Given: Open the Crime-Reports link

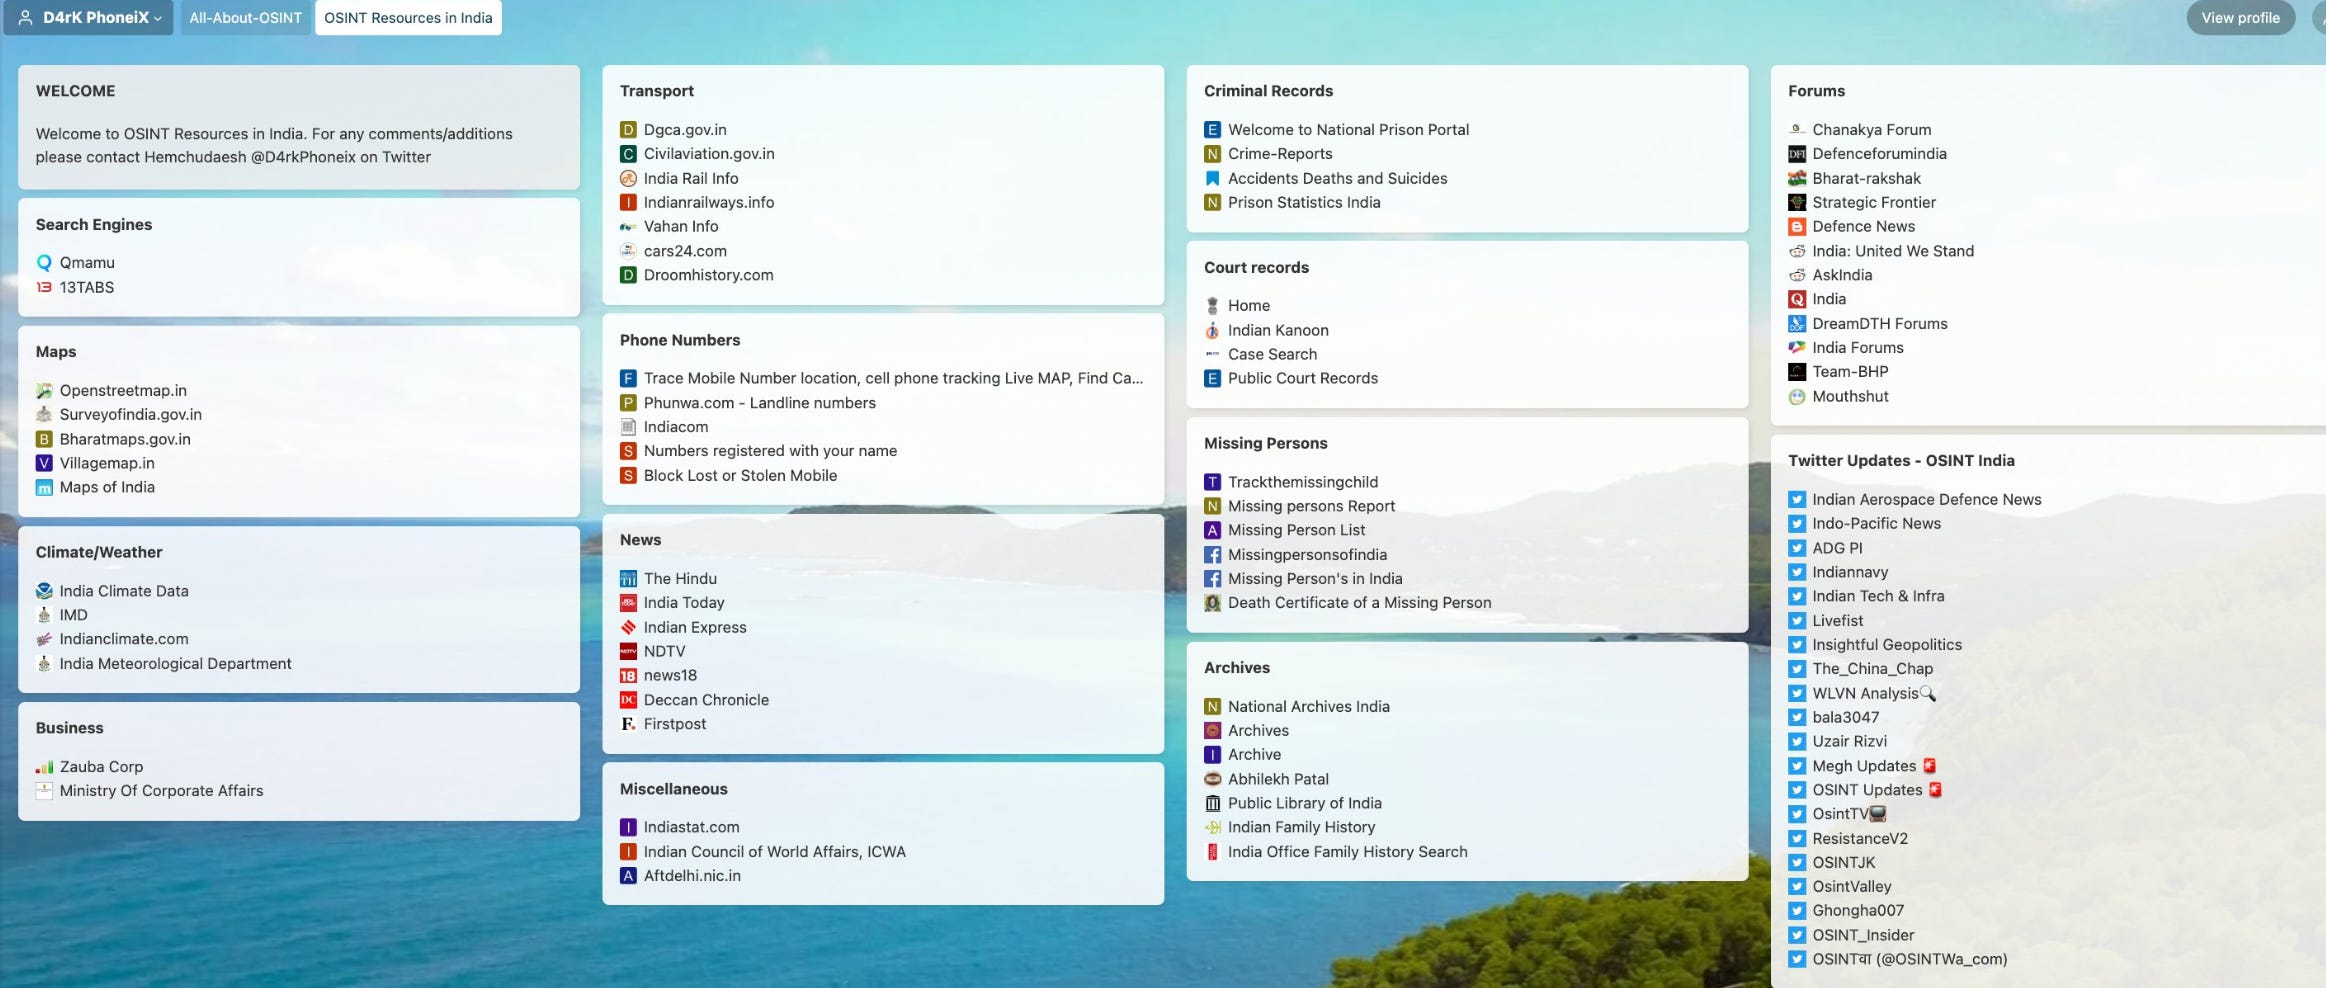Looking at the screenshot, I should tap(1280, 154).
